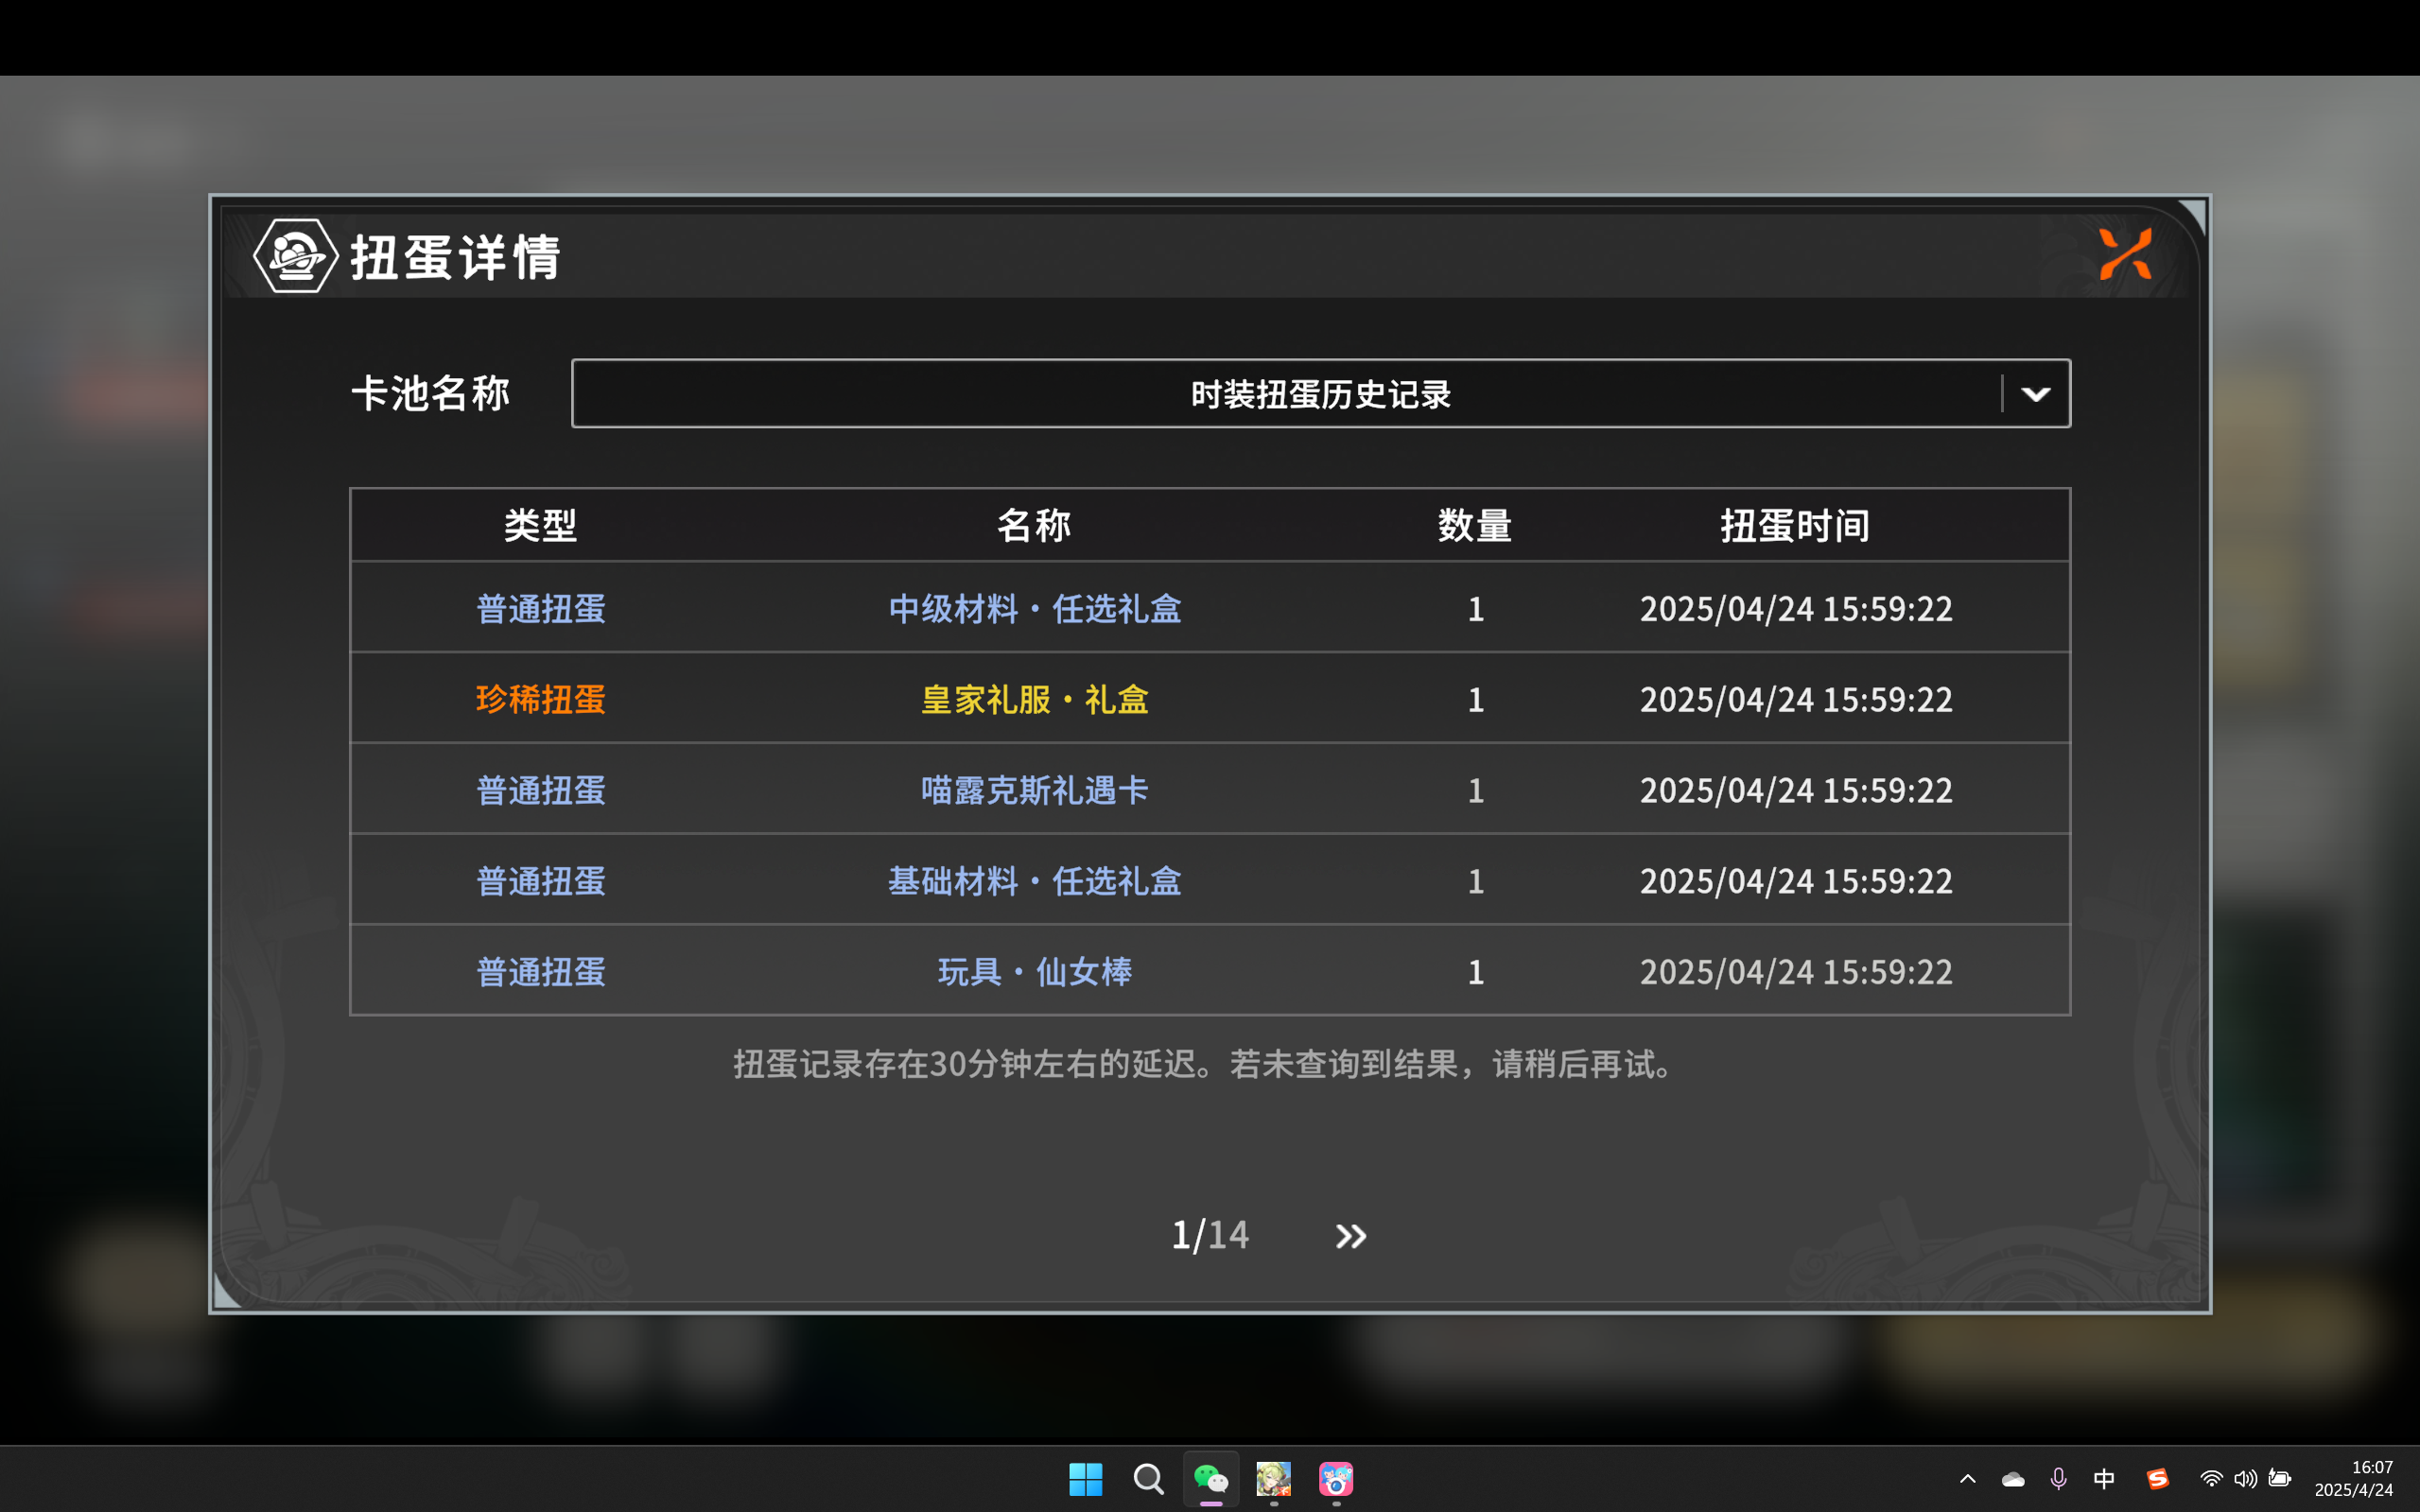2420x1512 pixels.
Task: Toggle the 中 input language indicator
Action: pyautogui.click(x=2104, y=1479)
